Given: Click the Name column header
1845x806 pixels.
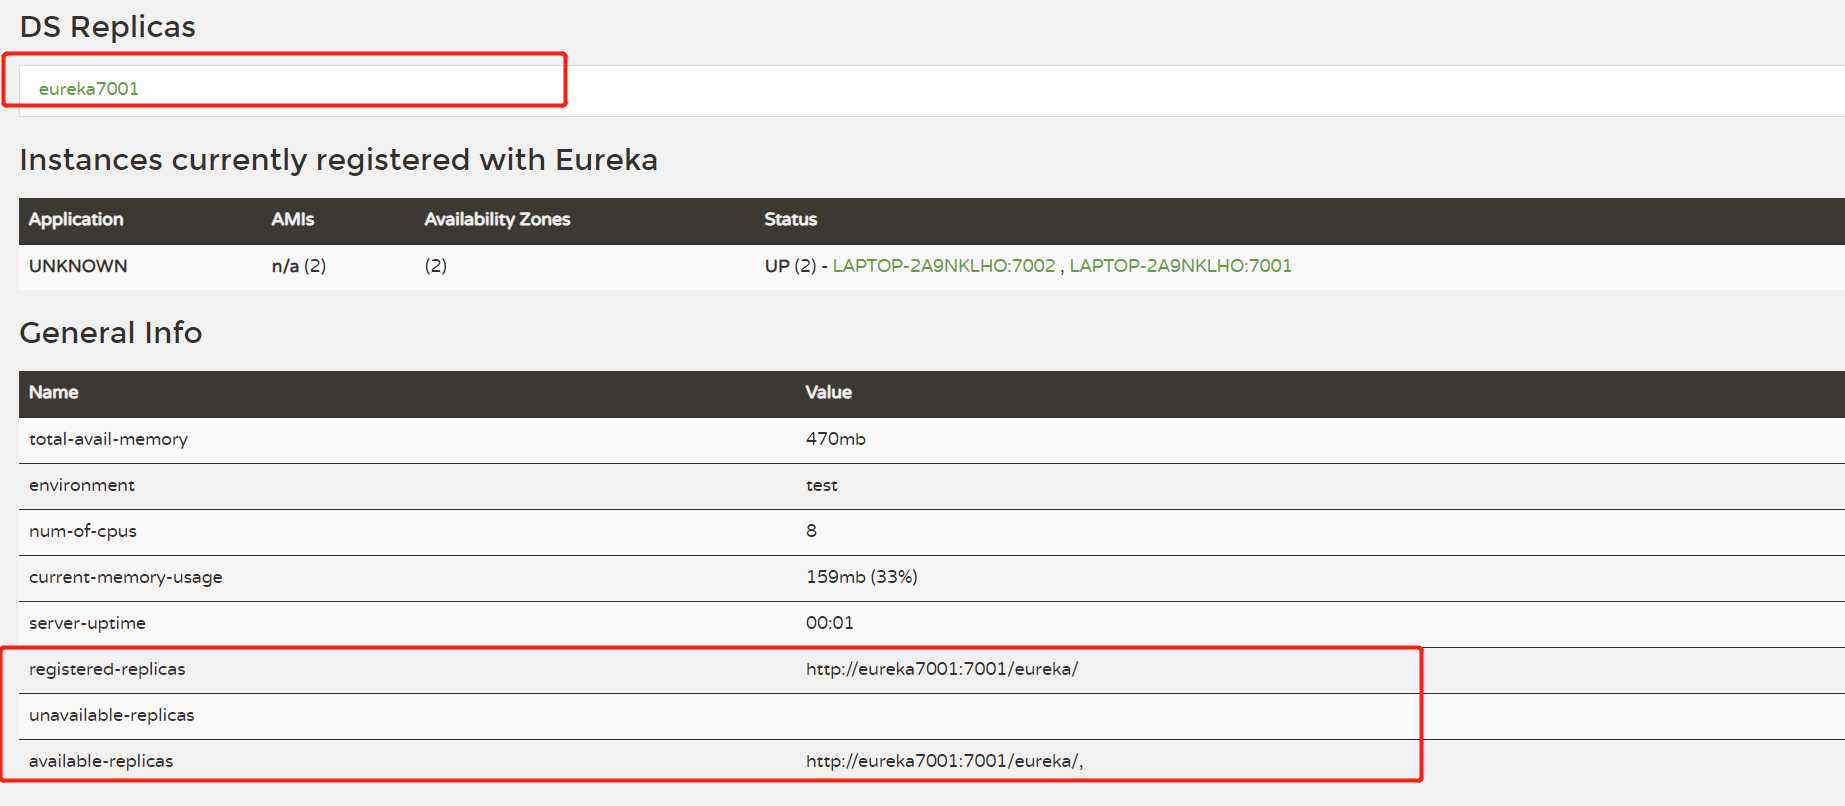Looking at the screenshot, I should (x=54, y=392).
